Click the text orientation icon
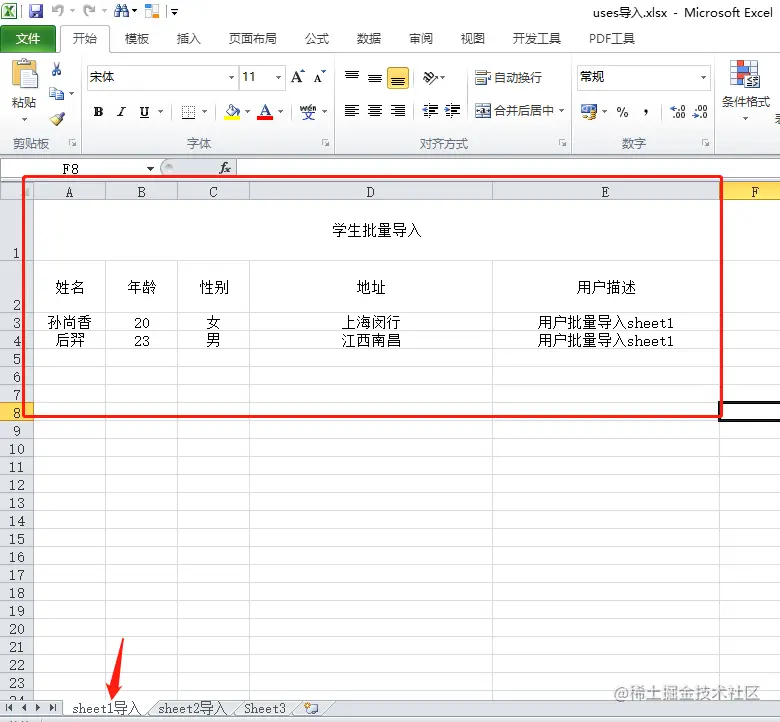Image resolution: width=780 pixels, height=722 pixels. tap(430, 78)
